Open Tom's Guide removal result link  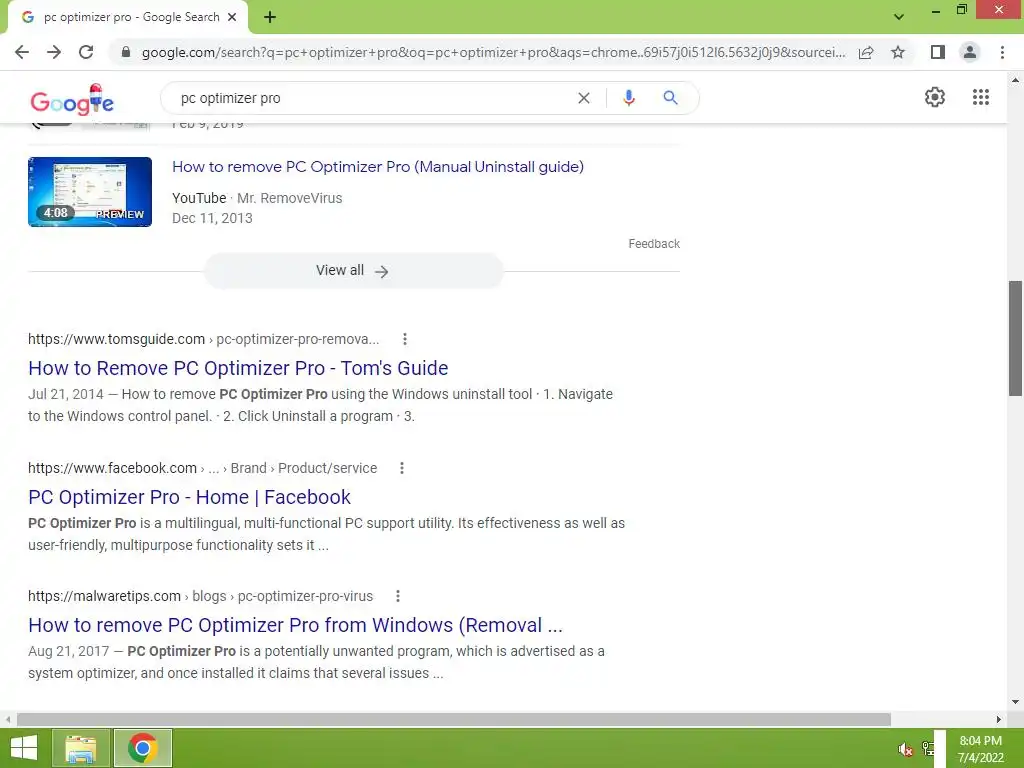pyautogui.click(x=238, y=368)
